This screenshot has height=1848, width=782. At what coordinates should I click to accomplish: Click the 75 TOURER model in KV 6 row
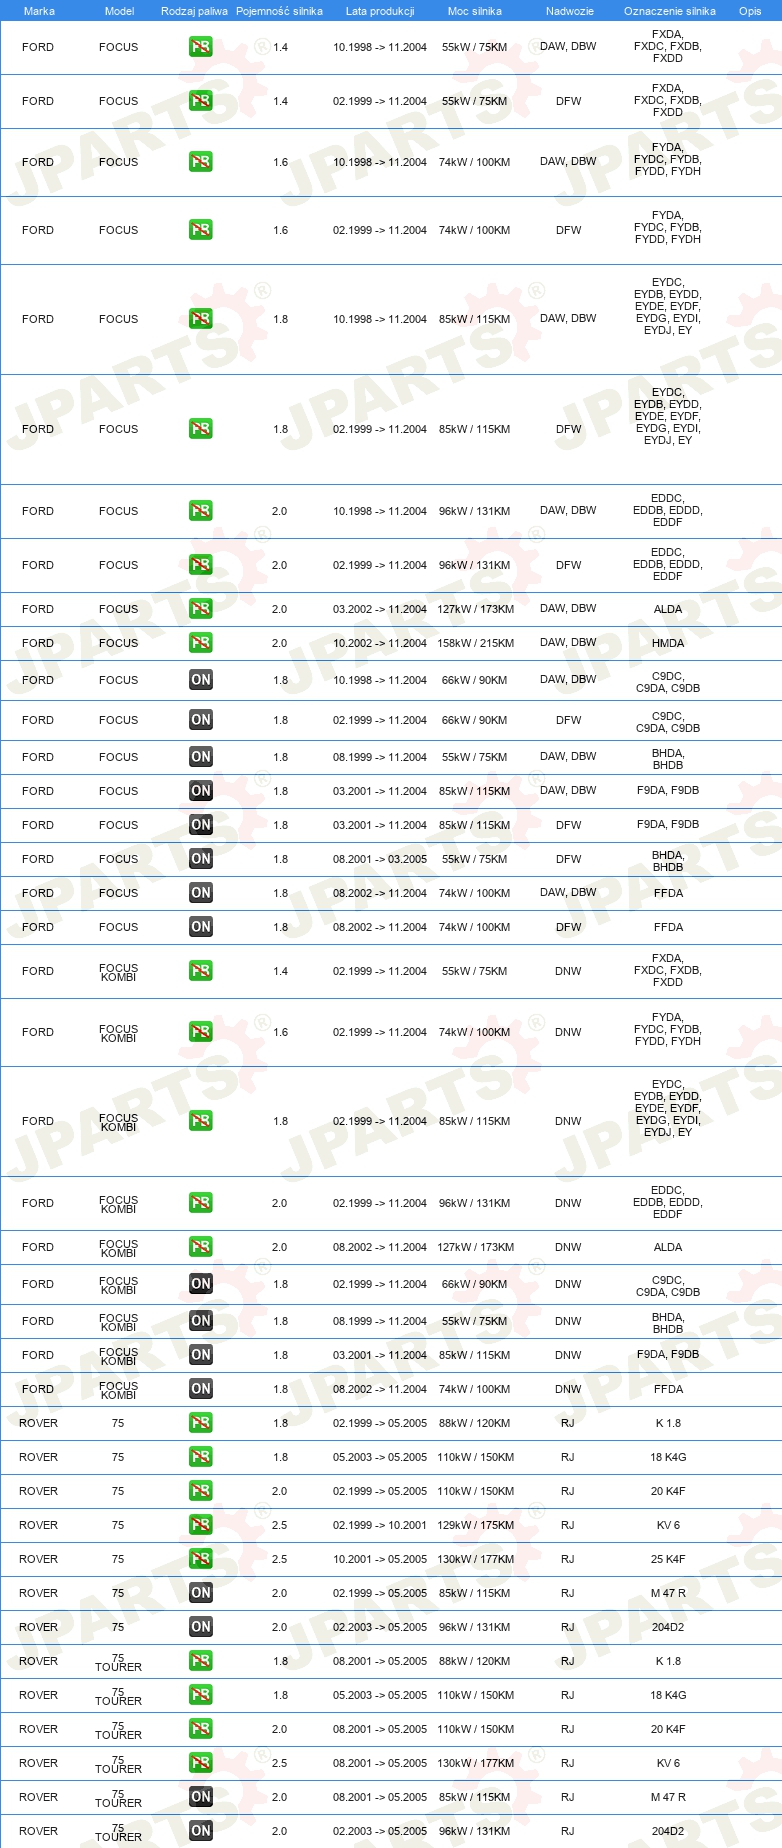pos(118,1764)
